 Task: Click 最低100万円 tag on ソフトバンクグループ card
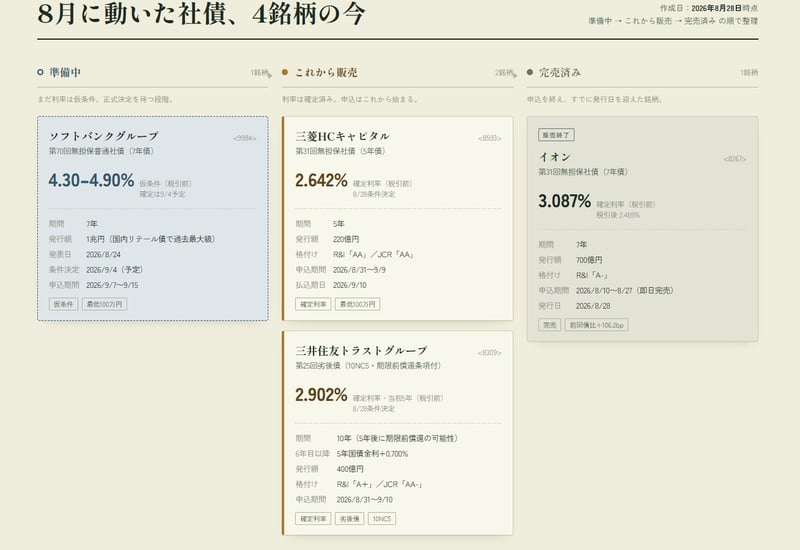104,304
